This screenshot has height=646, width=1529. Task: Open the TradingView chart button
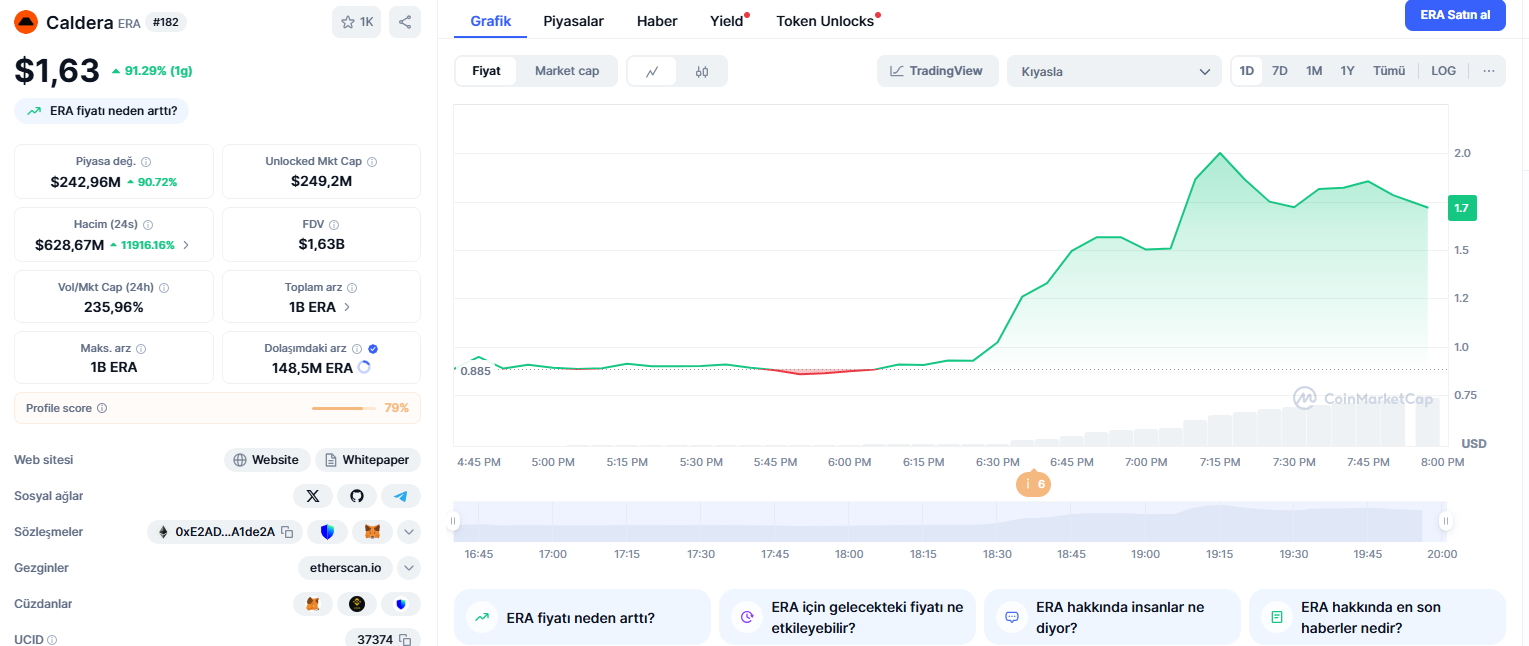tap(938, 71)
